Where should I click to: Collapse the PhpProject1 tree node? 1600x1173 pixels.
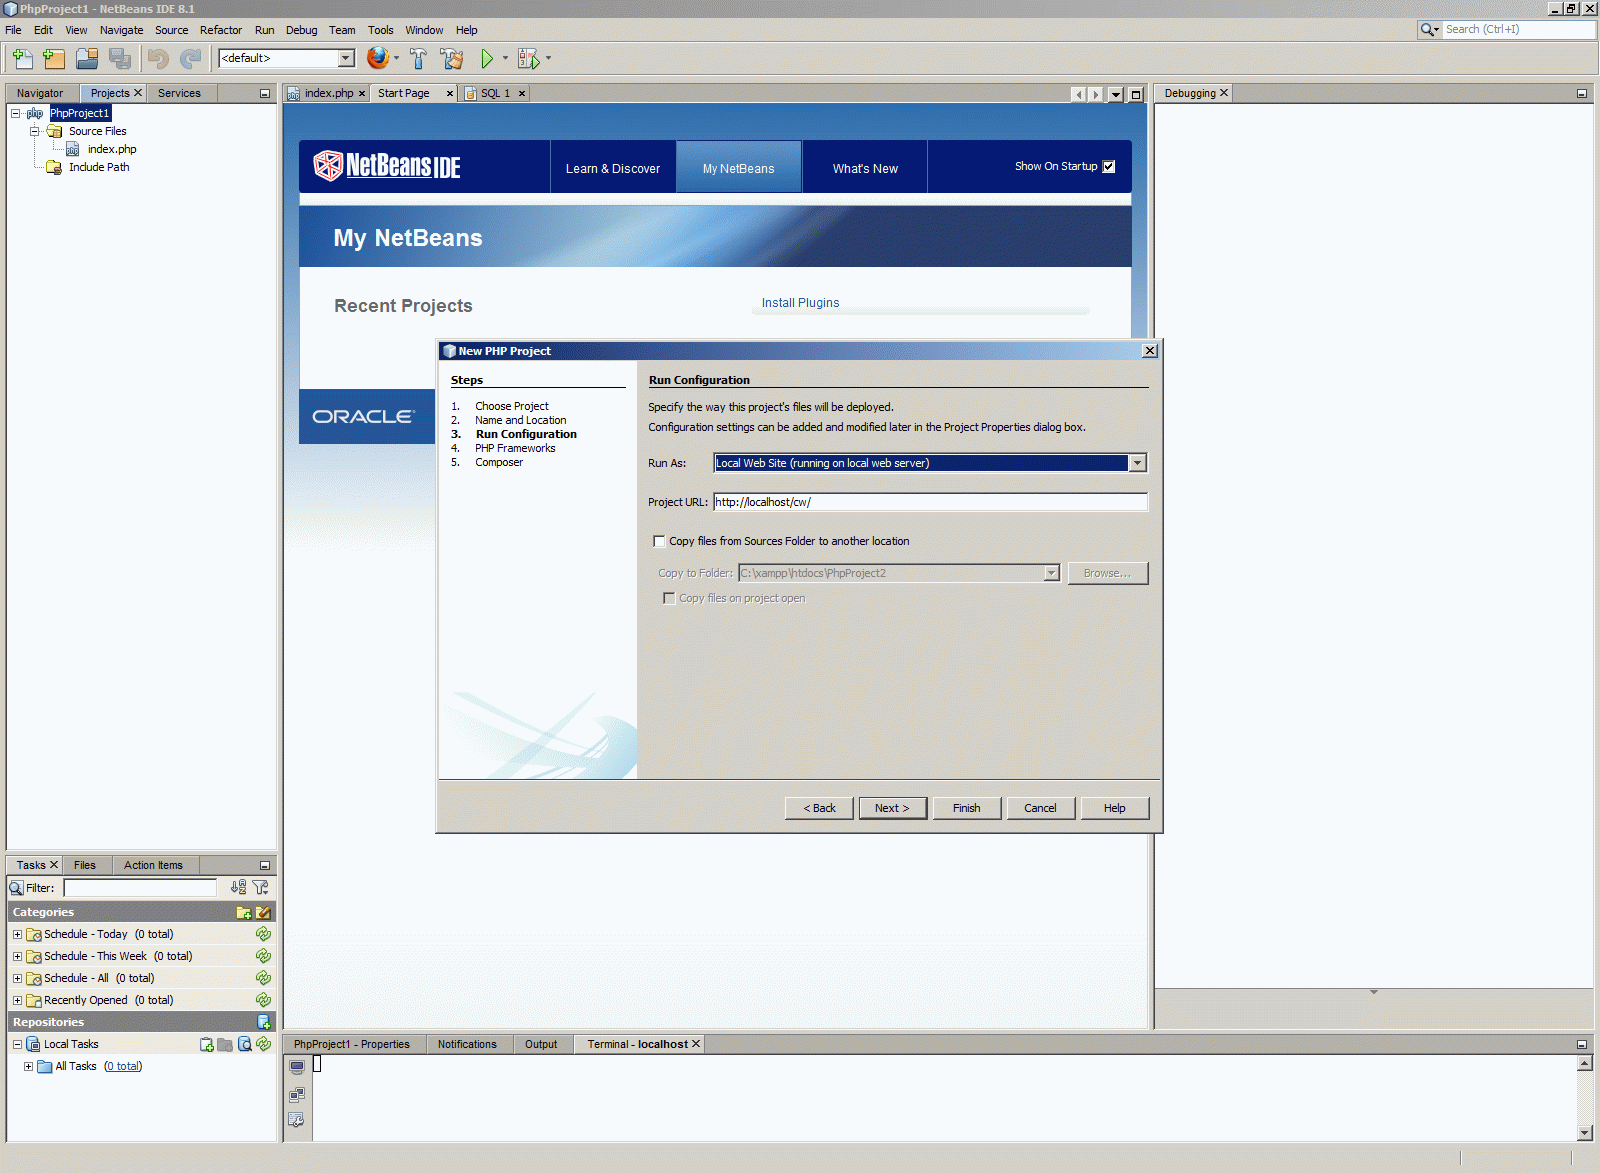pos(16,113)
